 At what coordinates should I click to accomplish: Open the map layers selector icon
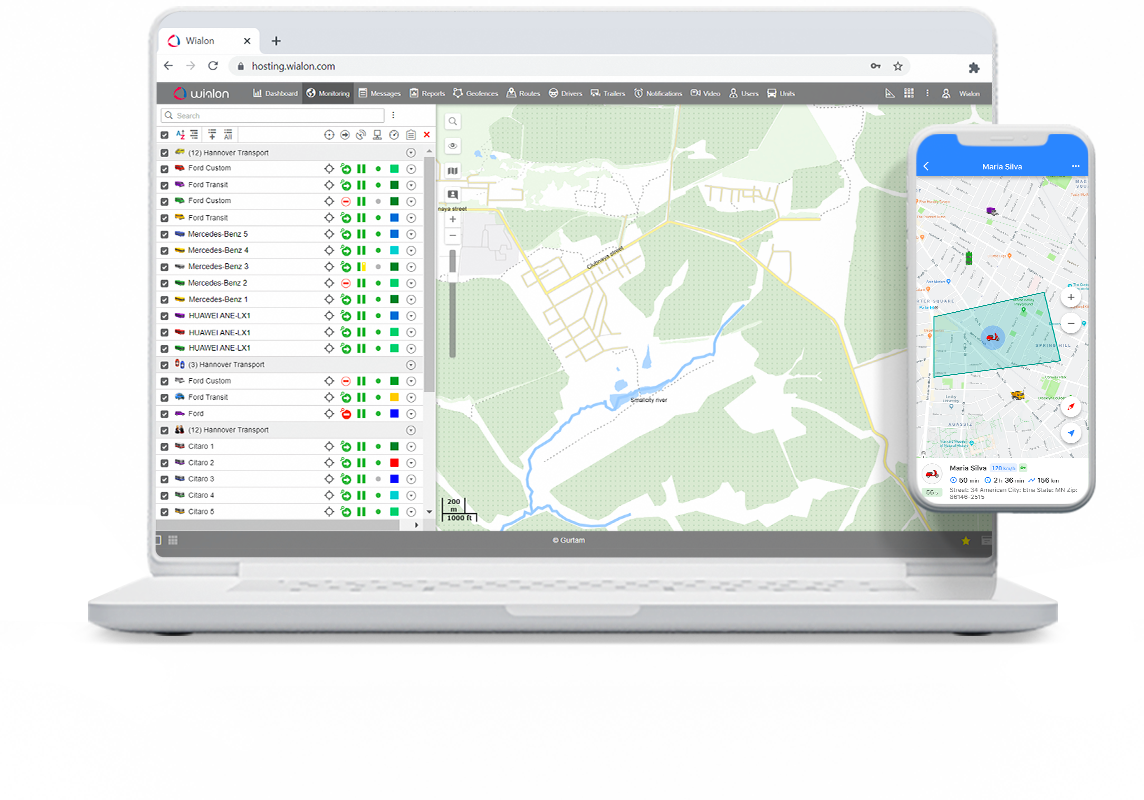pyautogui.click(x=452, y=170)
